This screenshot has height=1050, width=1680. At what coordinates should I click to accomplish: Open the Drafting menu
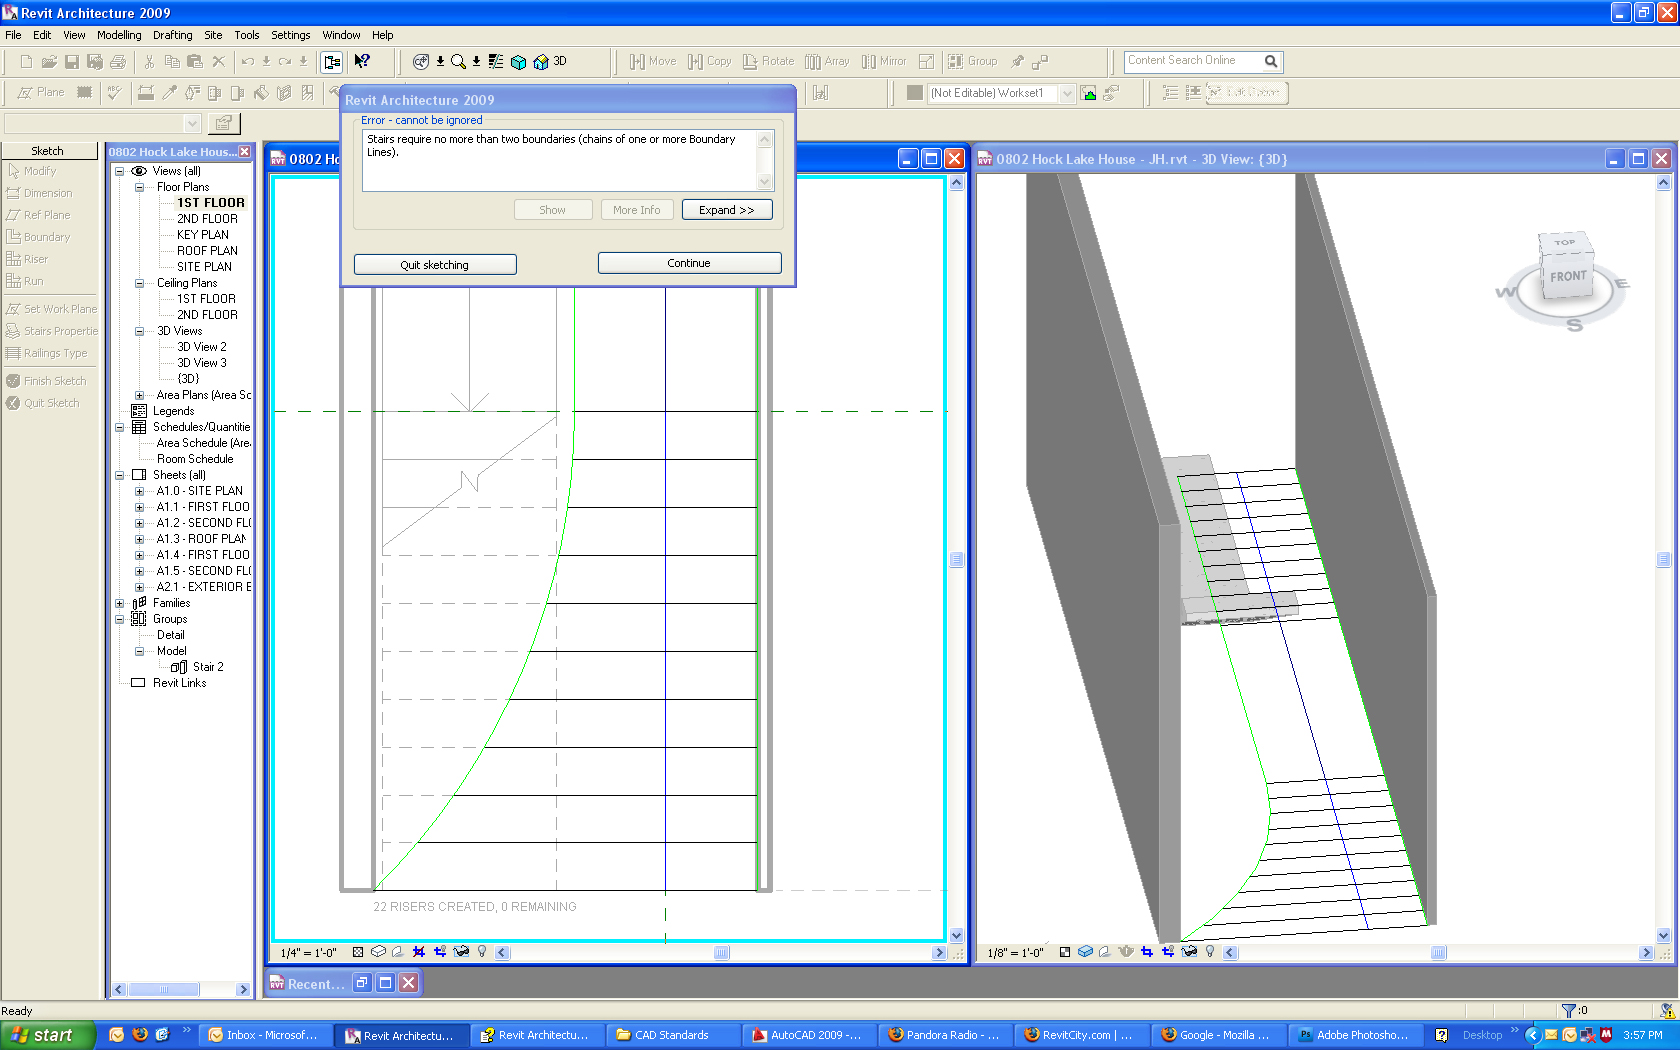[x=172, y=35]
